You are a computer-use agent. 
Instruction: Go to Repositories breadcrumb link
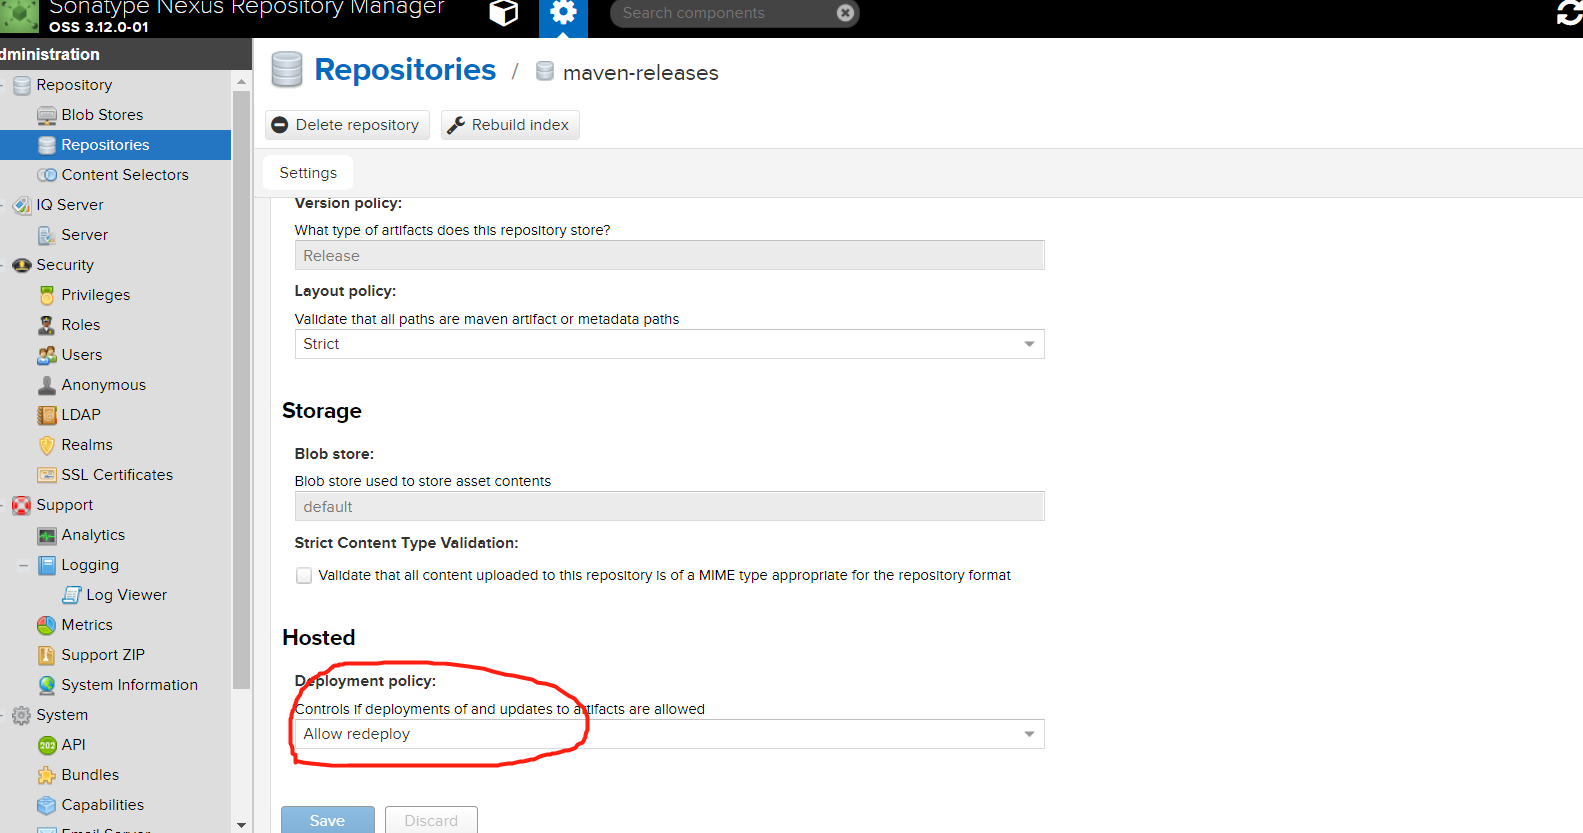click(x=405, y=70)
